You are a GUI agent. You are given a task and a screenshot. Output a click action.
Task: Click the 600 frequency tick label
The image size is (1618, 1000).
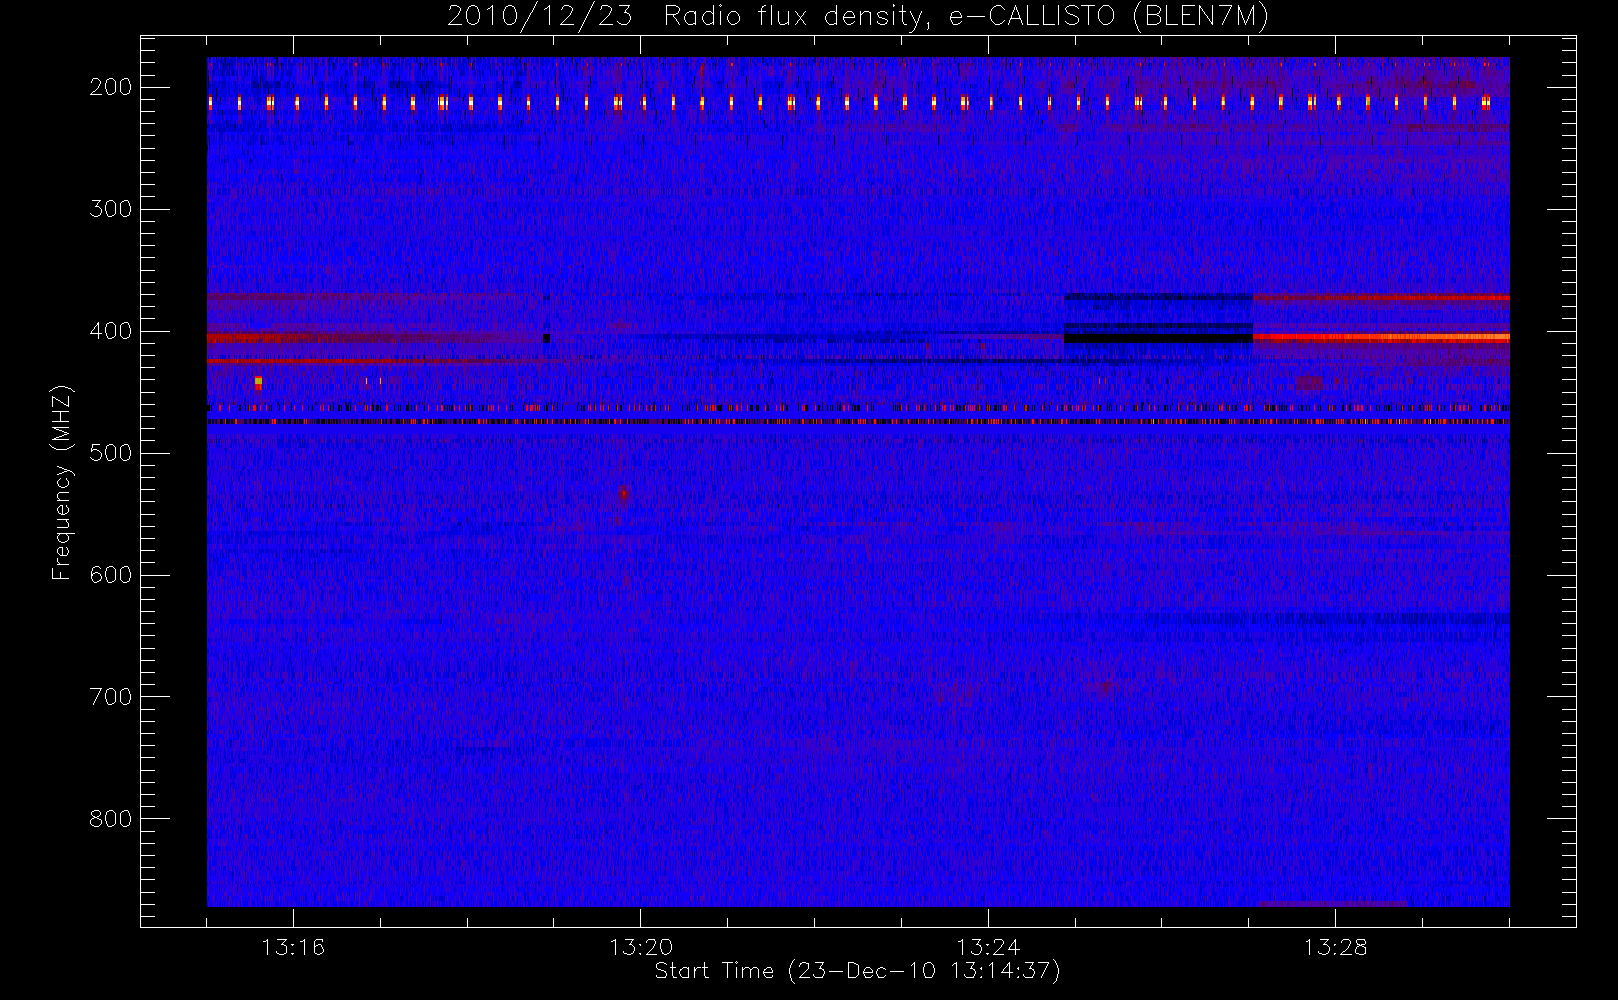(111, 575)
